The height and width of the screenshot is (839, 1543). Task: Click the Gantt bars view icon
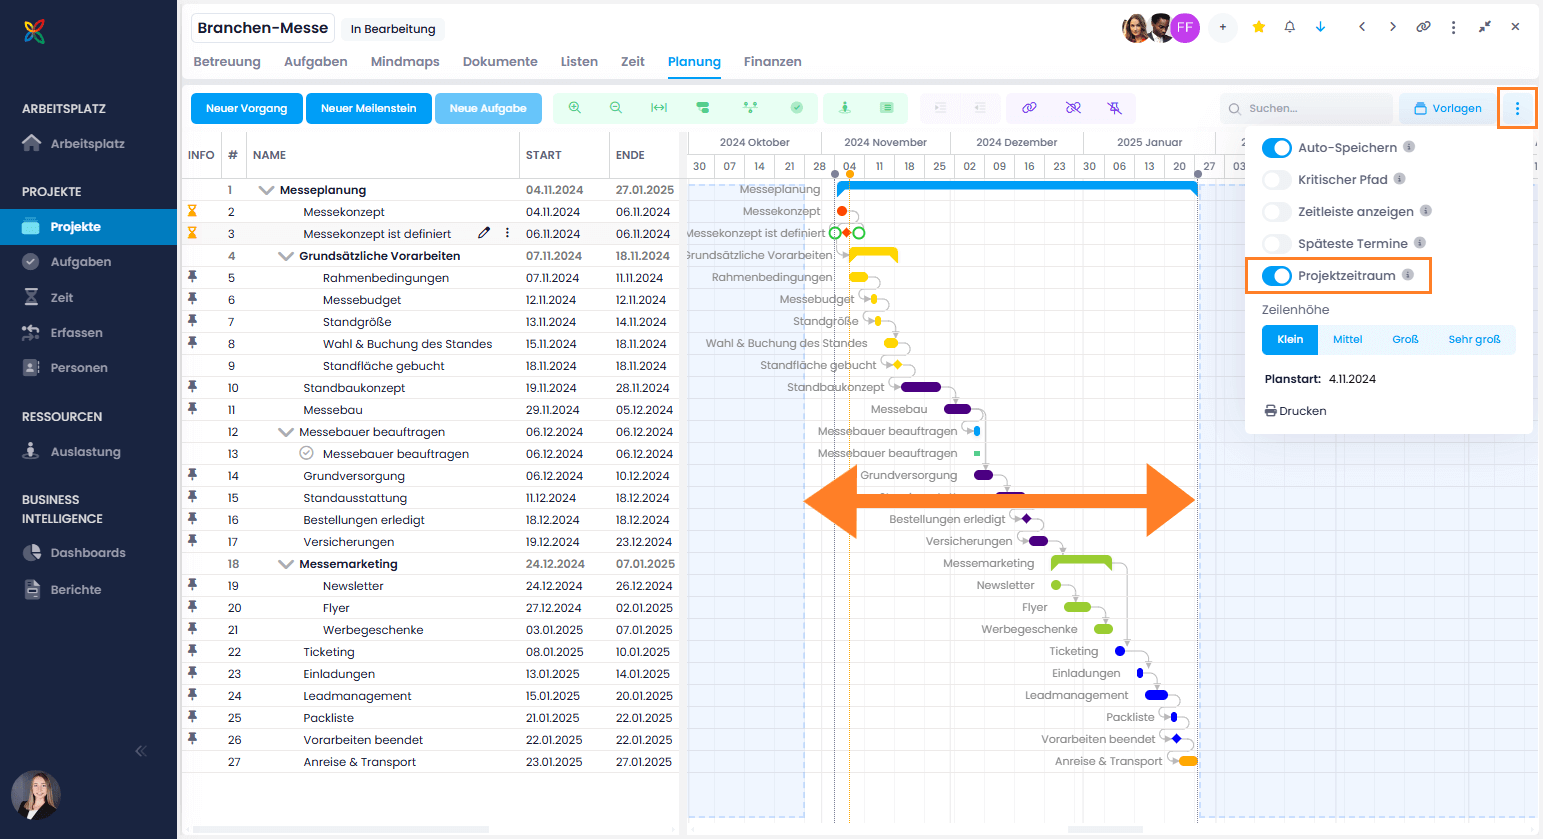(702, 108)
